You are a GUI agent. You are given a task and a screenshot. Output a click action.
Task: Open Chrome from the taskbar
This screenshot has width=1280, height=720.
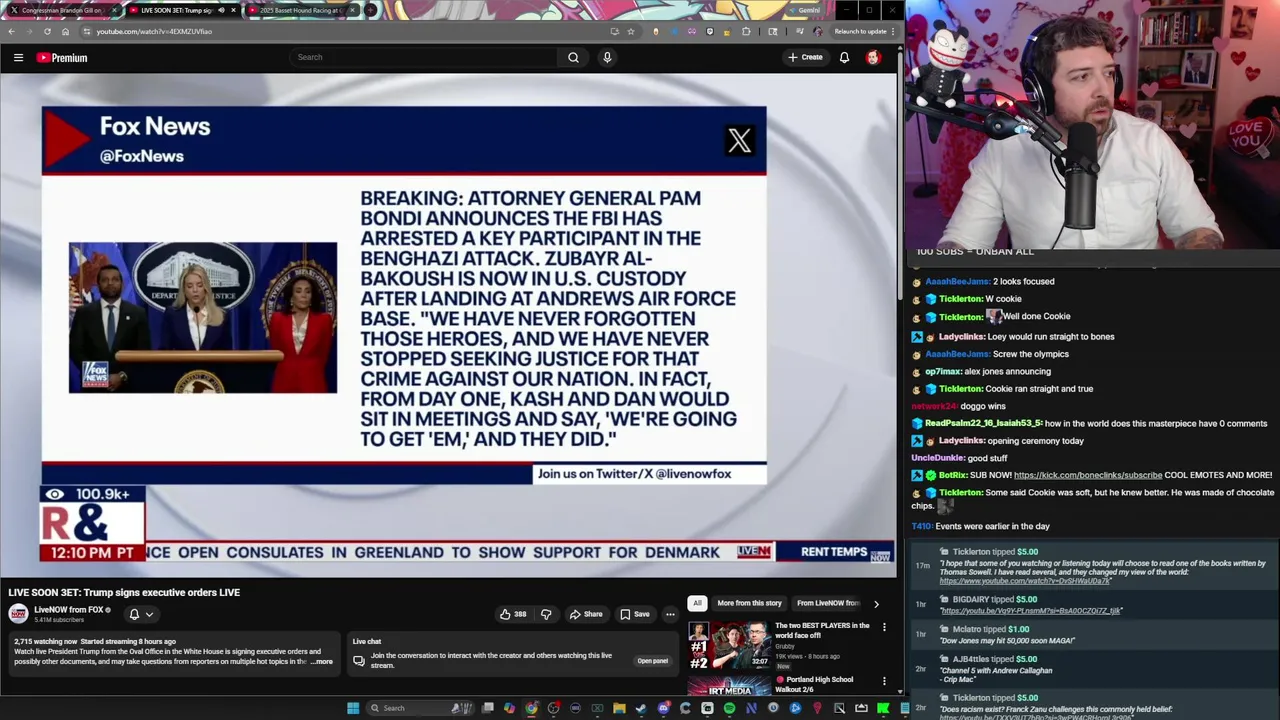[531, 708]
